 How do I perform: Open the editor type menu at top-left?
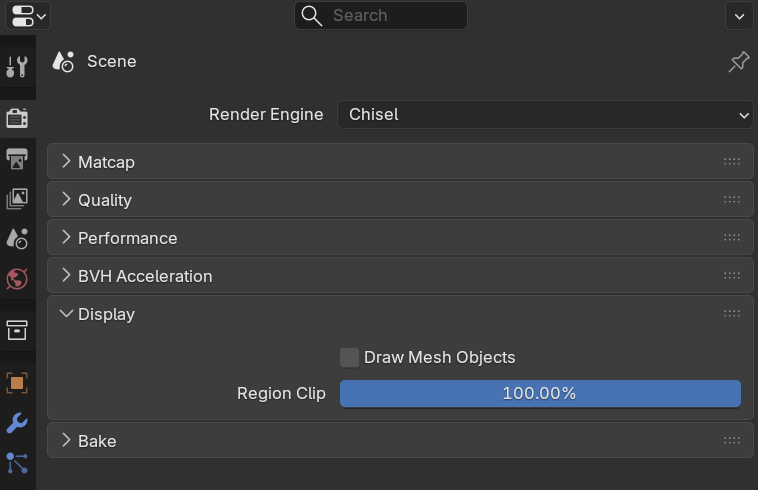pyautogui.click(x=27, y=15)
